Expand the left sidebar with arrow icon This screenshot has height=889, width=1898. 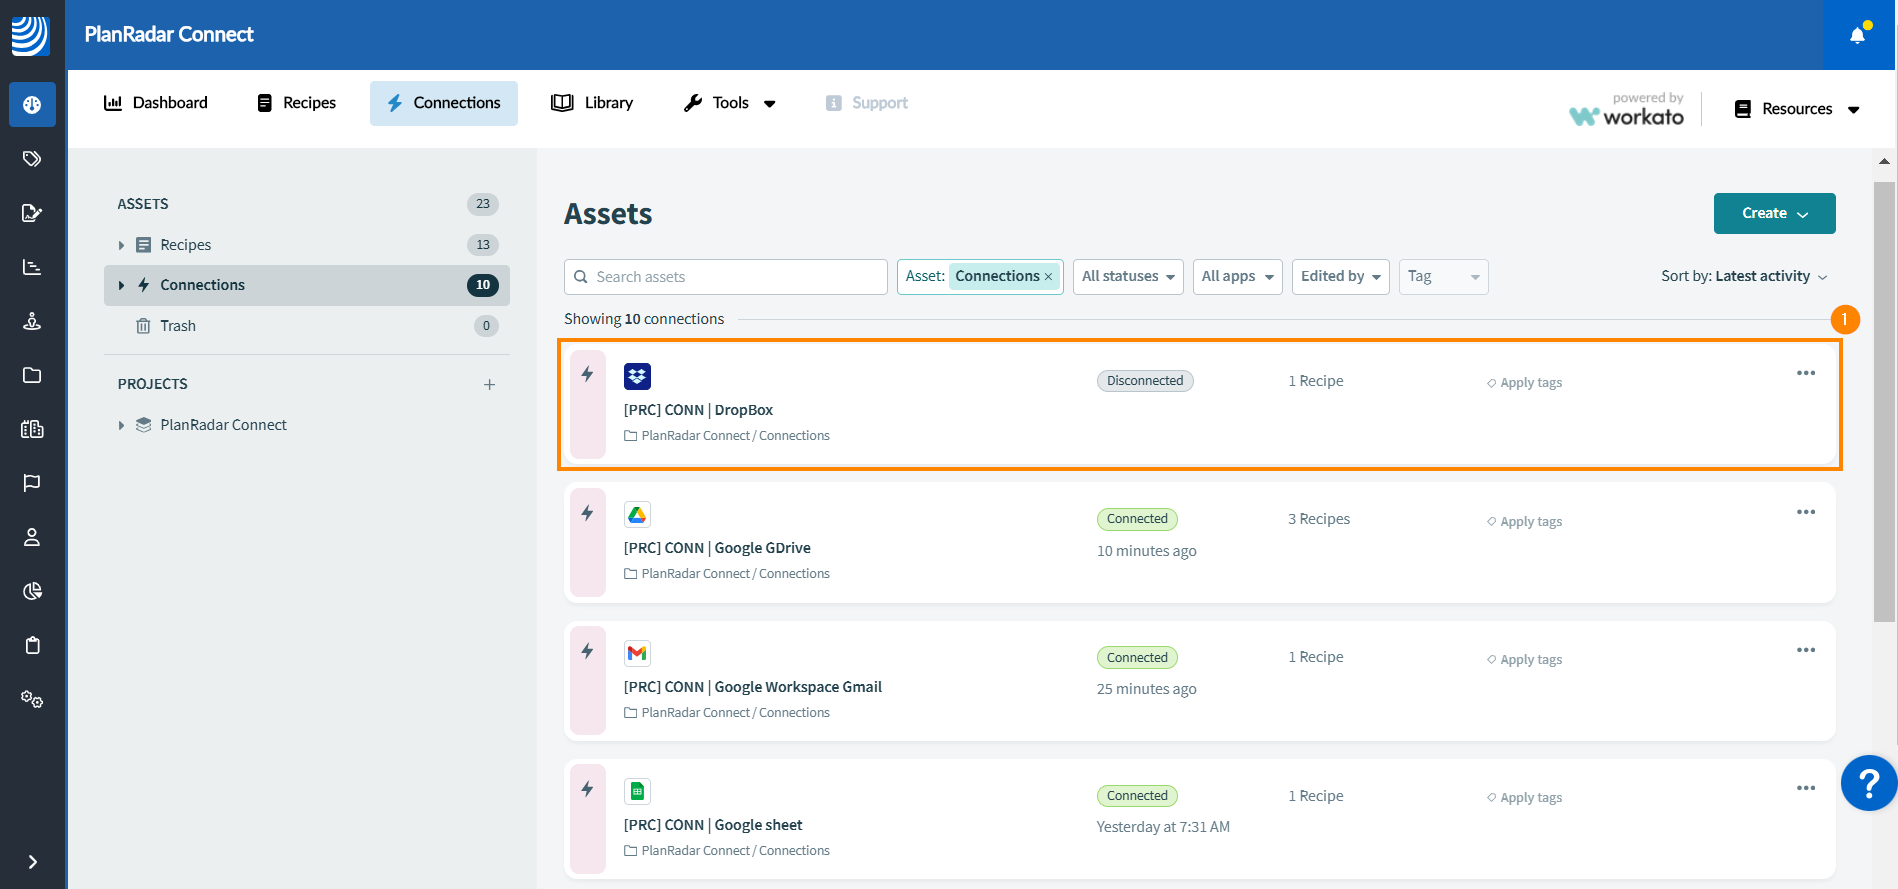(x=33, y=862)
